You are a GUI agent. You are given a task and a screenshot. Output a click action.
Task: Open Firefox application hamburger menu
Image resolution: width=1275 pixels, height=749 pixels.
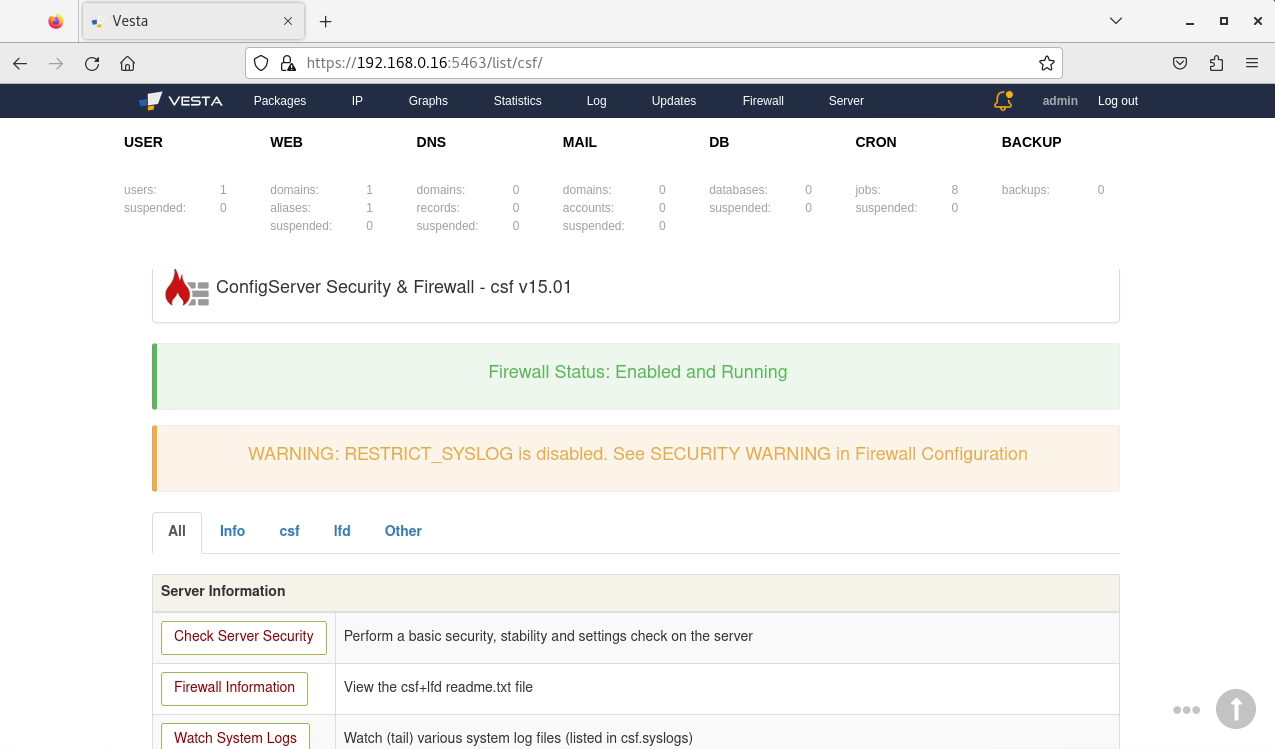coord(1252,63)
